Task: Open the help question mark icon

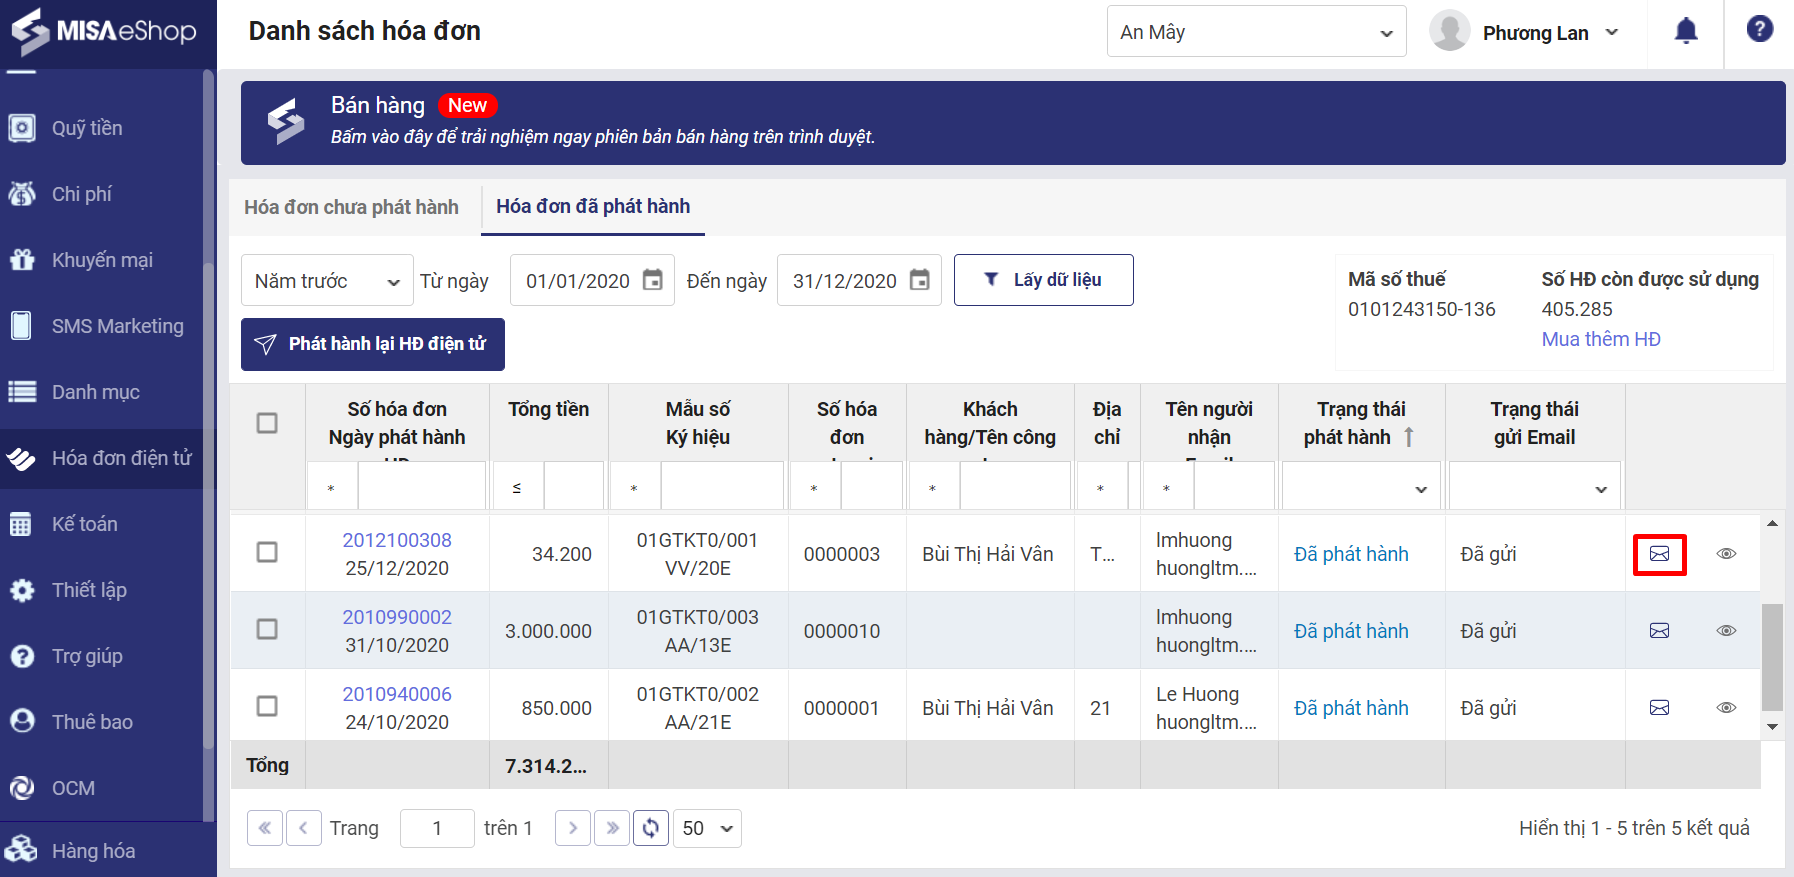Action: pyautogui.click(x=1759, y=29)
